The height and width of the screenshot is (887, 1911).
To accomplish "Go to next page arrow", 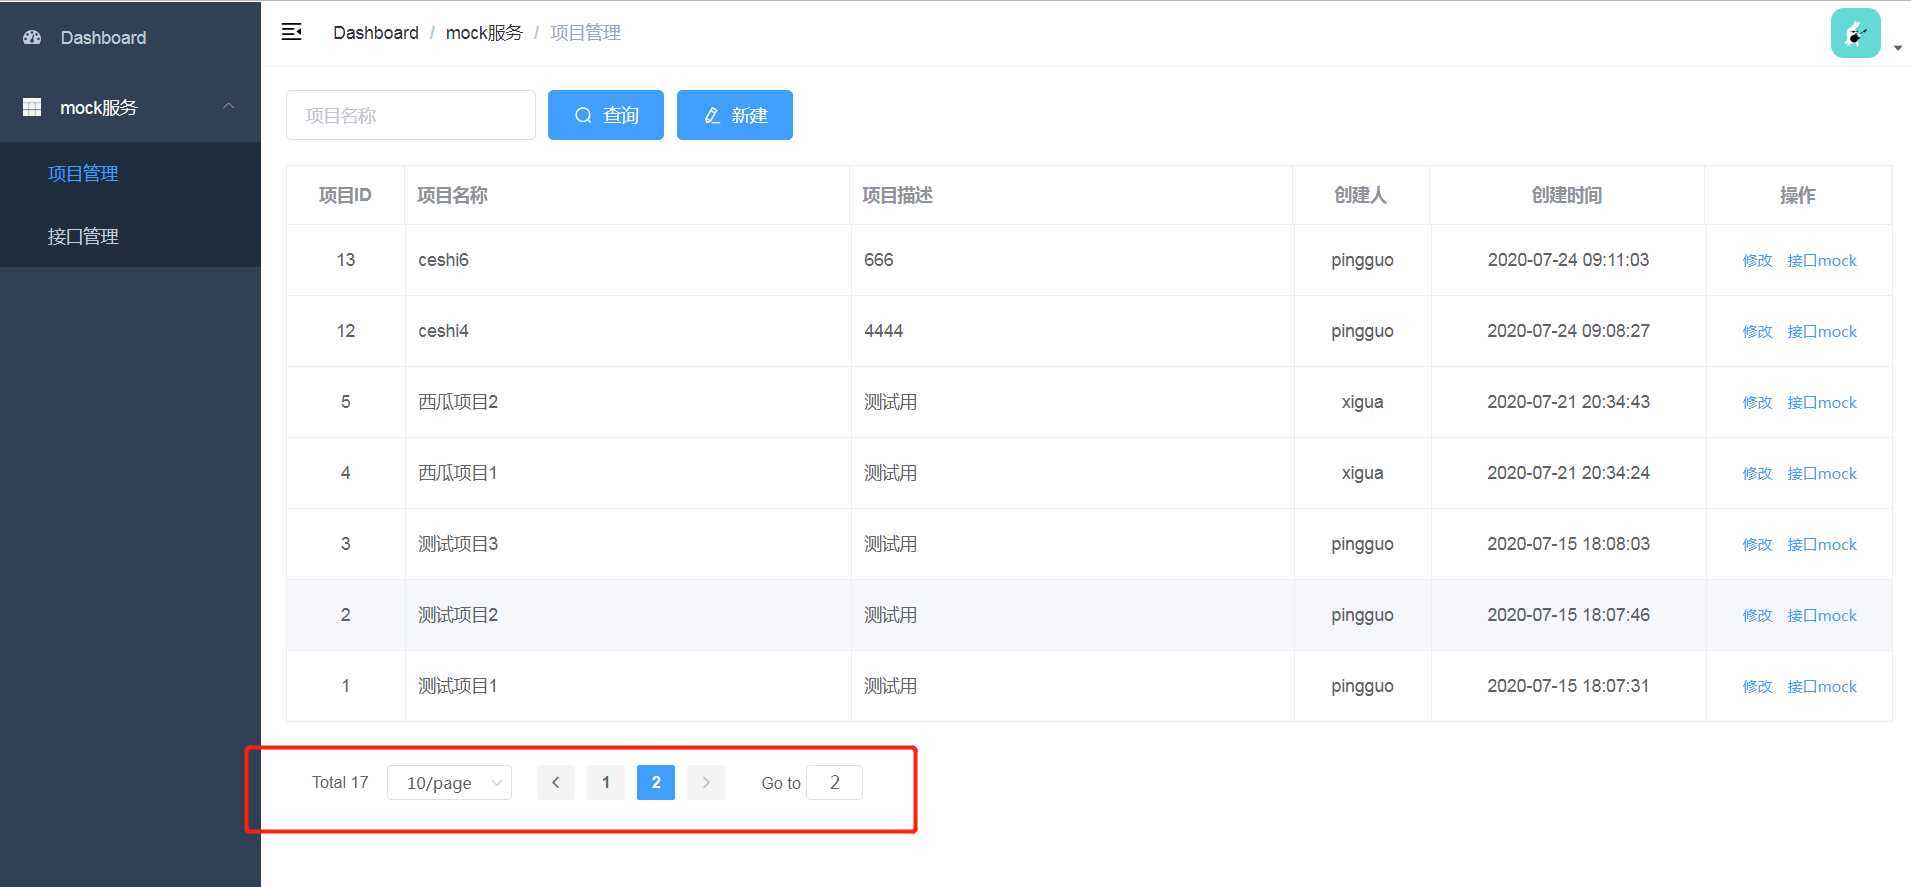I will pyautogui.click(x=706, y=782).
